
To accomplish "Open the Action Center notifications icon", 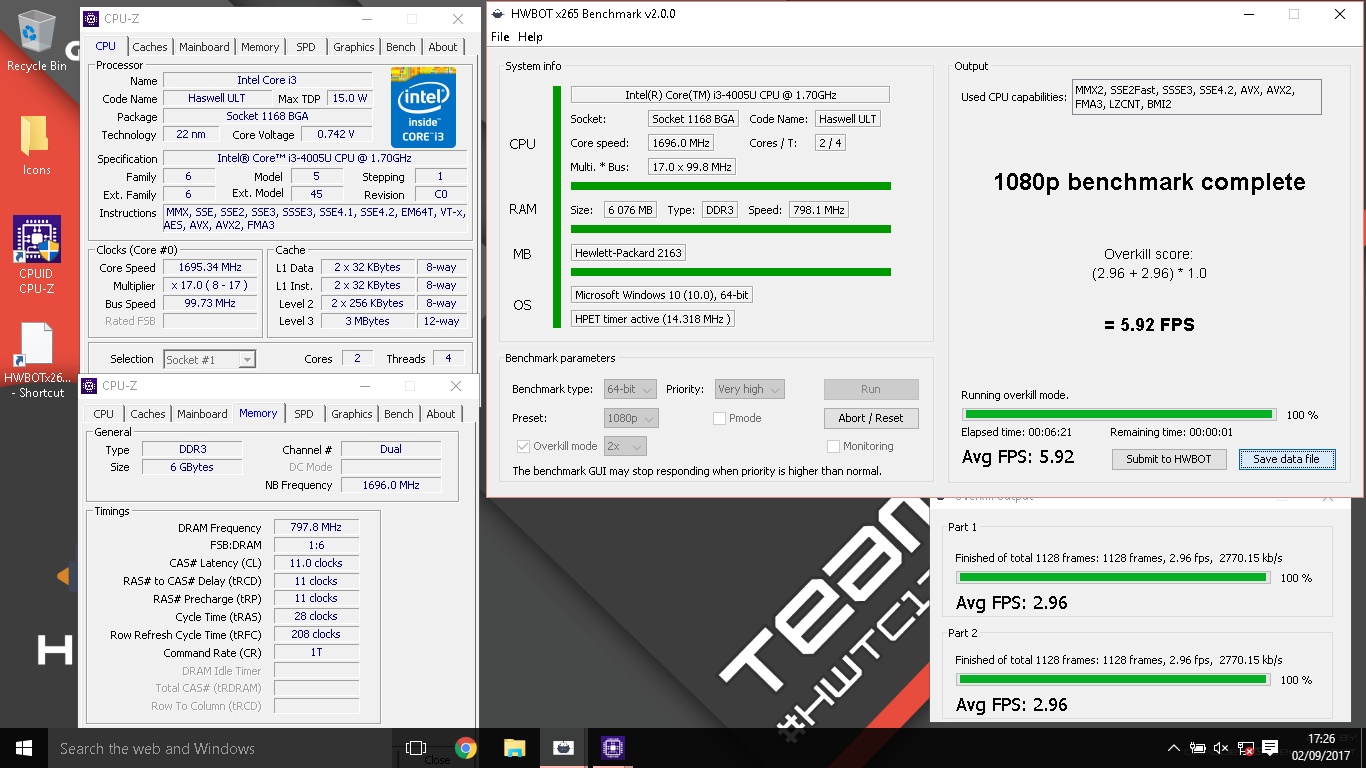I will click(1270, 748).
